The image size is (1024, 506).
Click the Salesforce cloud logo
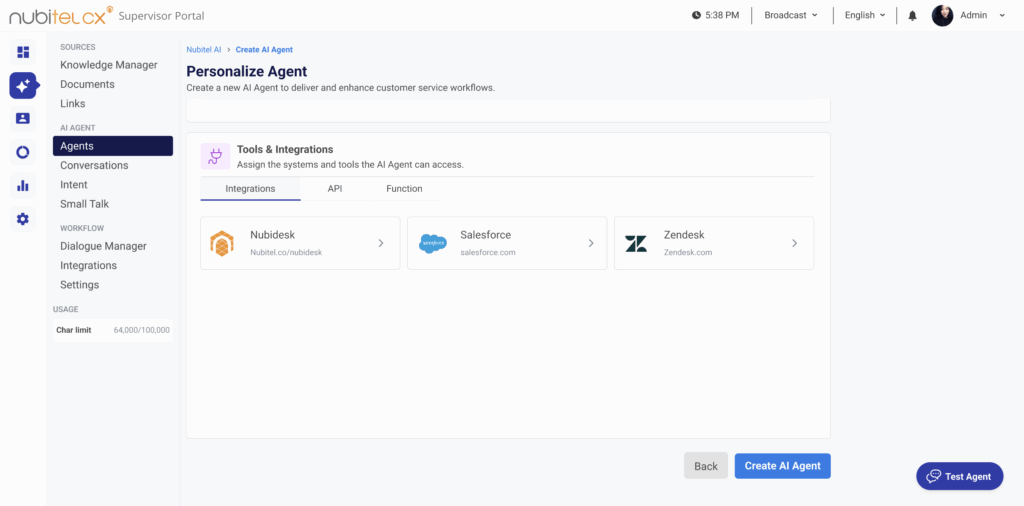coord(432,243)
